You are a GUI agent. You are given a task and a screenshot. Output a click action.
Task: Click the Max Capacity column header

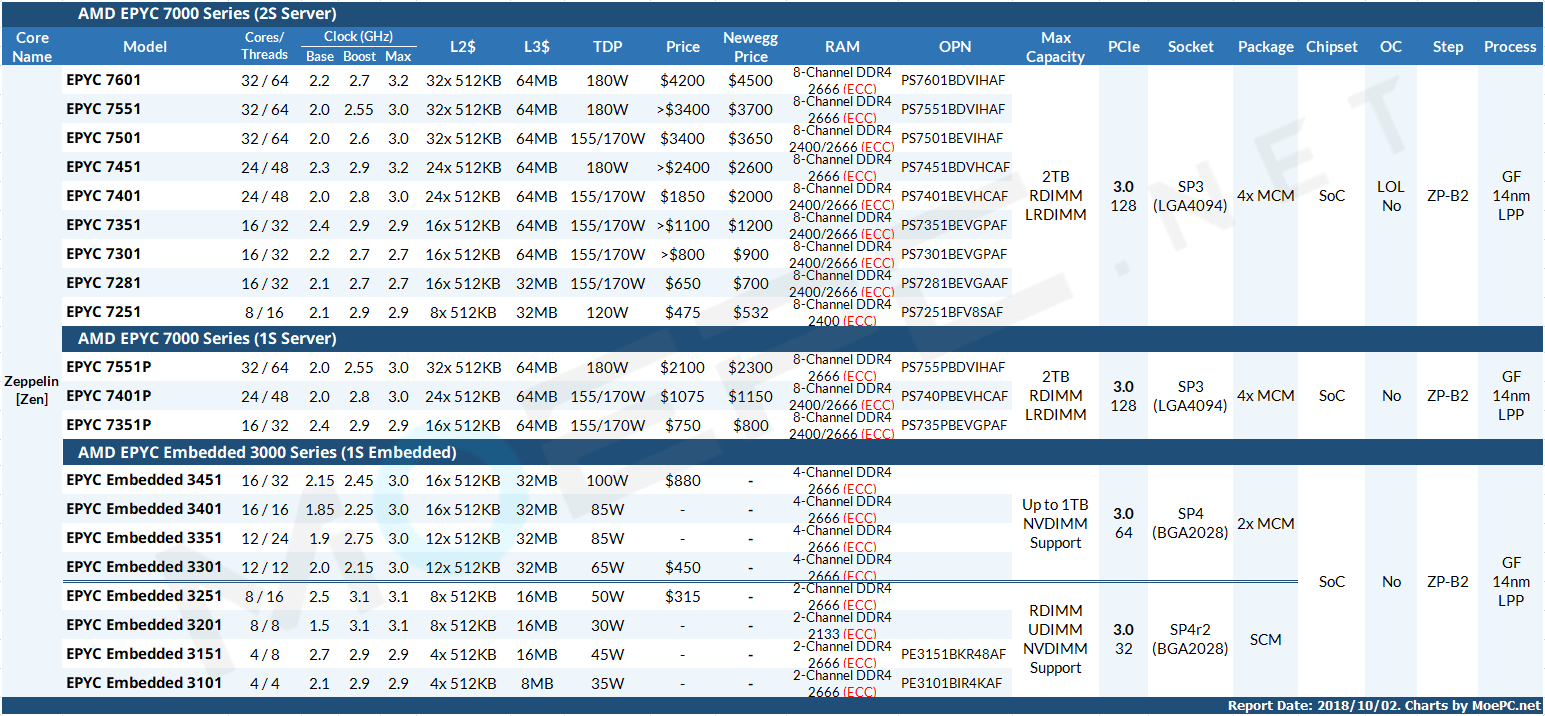tap(1055, 47)
